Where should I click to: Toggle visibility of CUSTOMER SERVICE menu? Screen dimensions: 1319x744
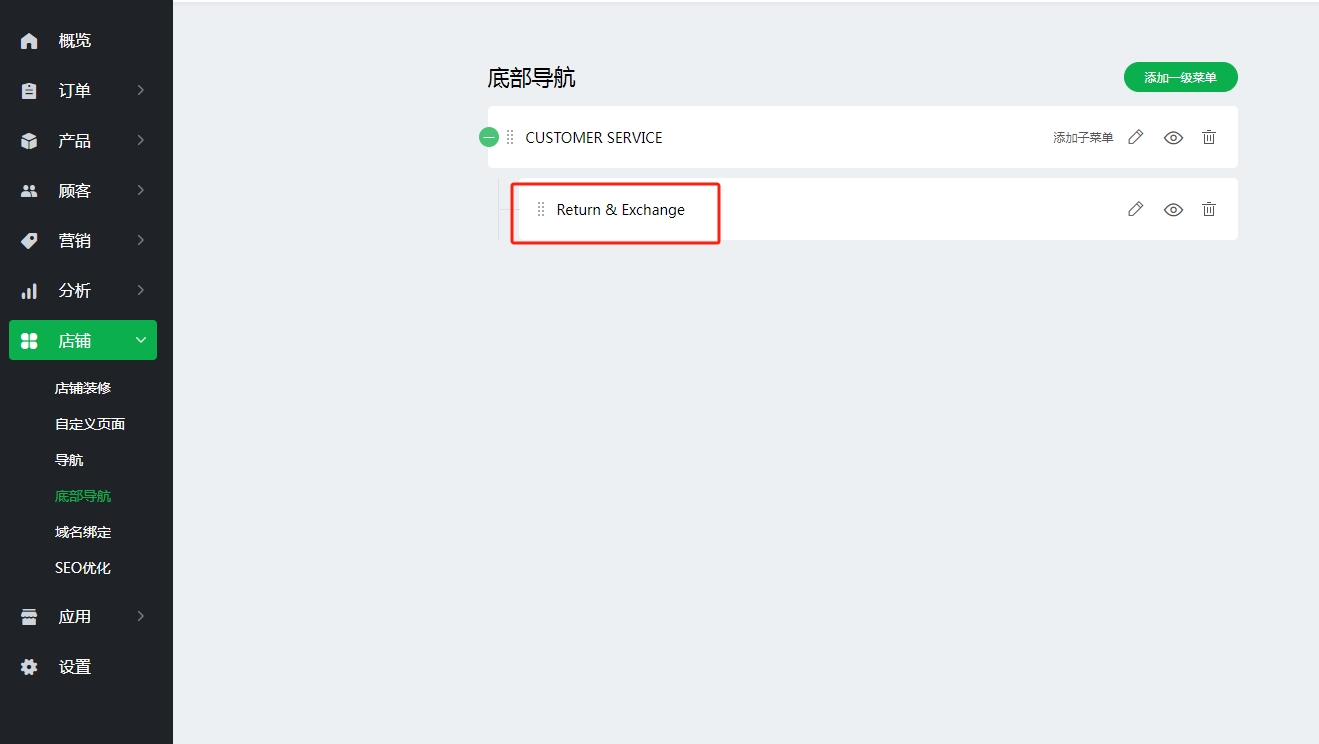(1174, 137)
